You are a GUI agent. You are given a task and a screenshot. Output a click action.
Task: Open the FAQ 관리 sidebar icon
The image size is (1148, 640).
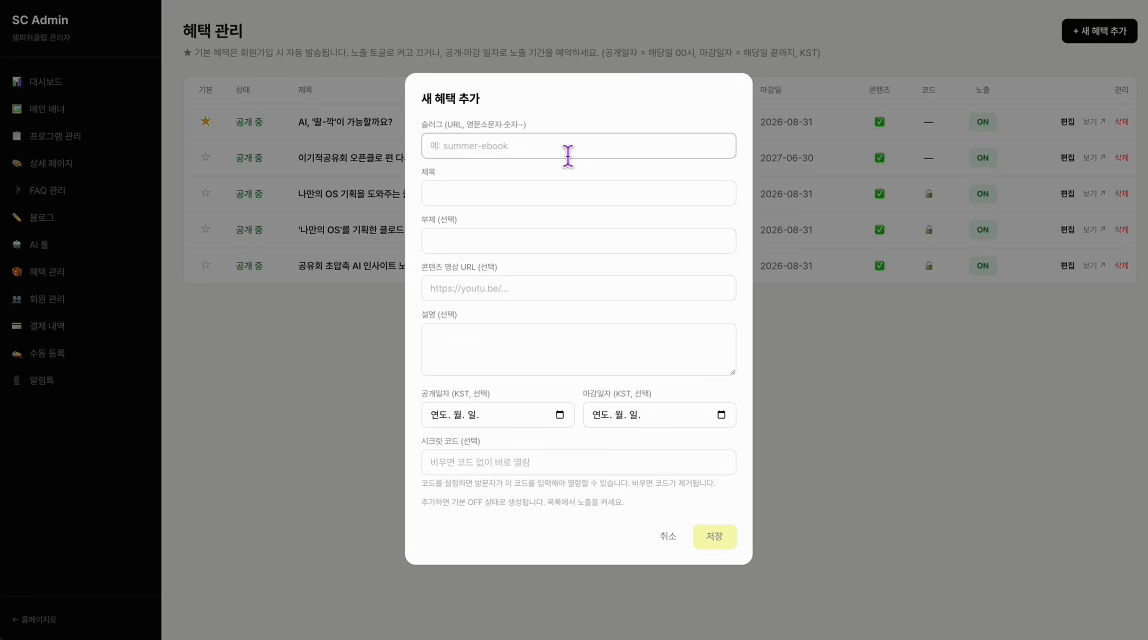click(17, 190)
